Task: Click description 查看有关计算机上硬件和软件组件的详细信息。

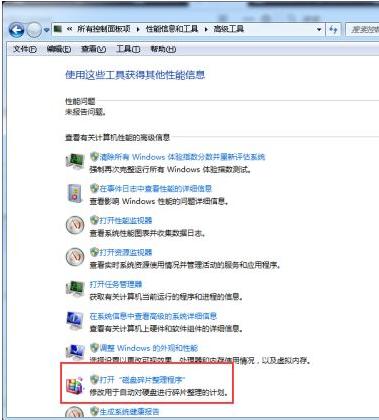Action: pos(166,329)
